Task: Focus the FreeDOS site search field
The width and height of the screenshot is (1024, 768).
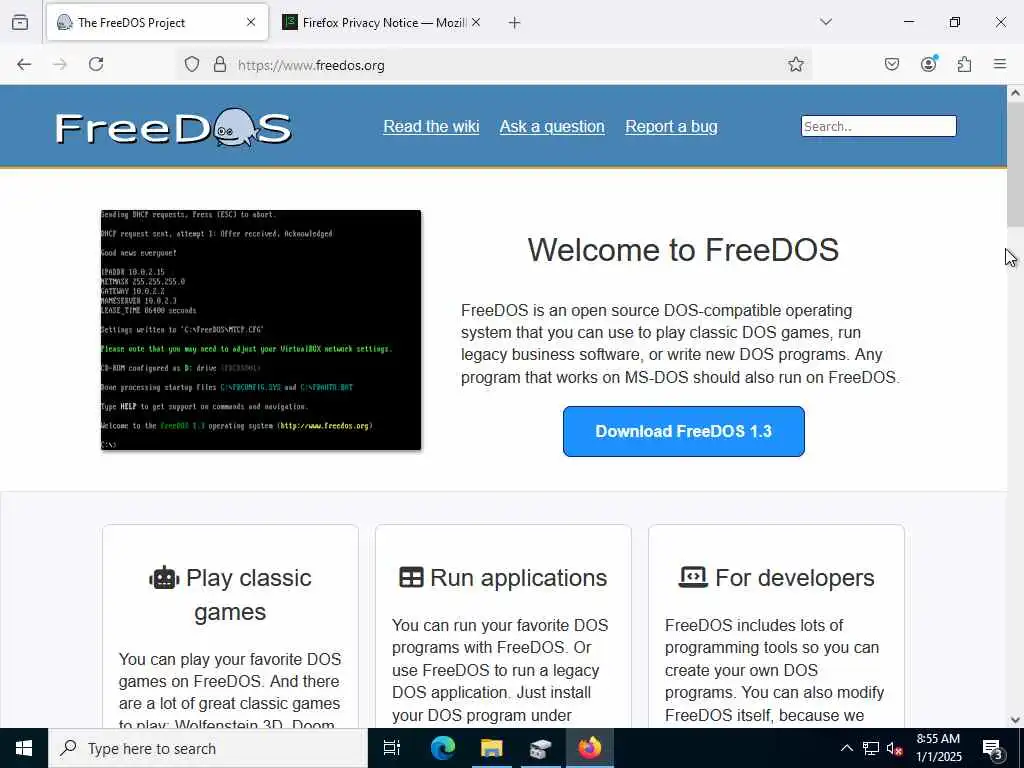Action: coord(878,126)
